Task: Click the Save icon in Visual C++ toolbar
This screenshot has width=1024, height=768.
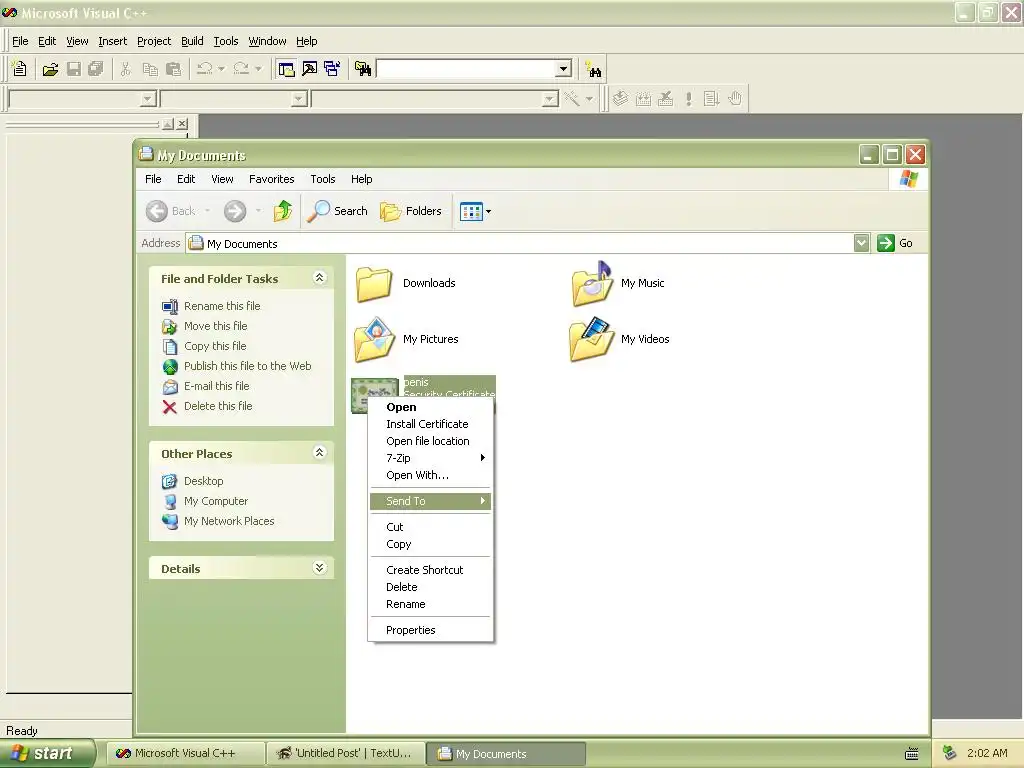Action: coord(74,69)
